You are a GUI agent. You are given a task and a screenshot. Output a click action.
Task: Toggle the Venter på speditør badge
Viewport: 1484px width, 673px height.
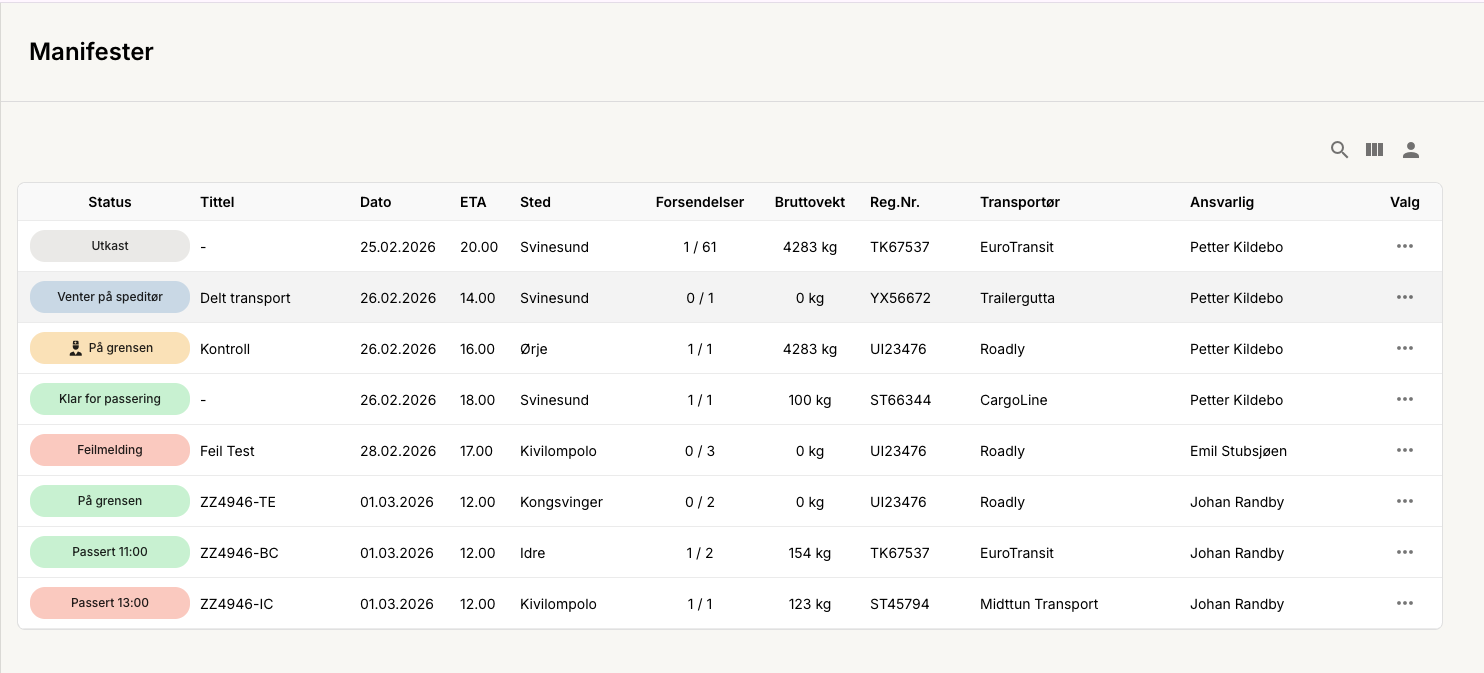coord(109,296)
